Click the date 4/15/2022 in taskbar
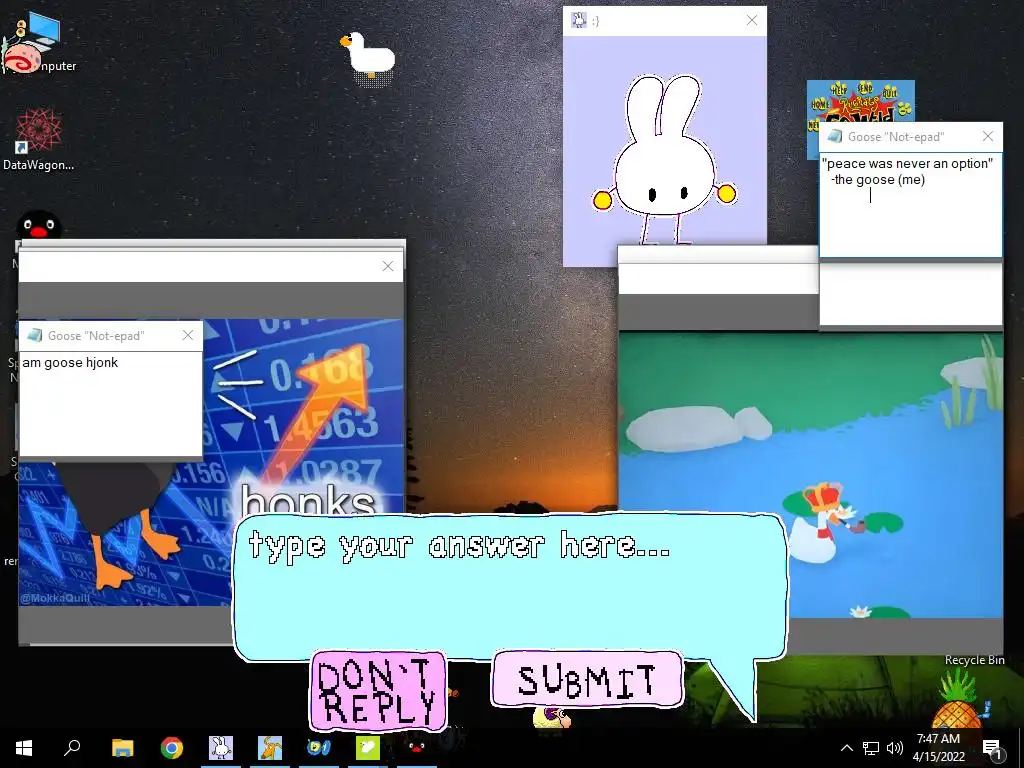The image size is (1024, 768). (938, 757)
